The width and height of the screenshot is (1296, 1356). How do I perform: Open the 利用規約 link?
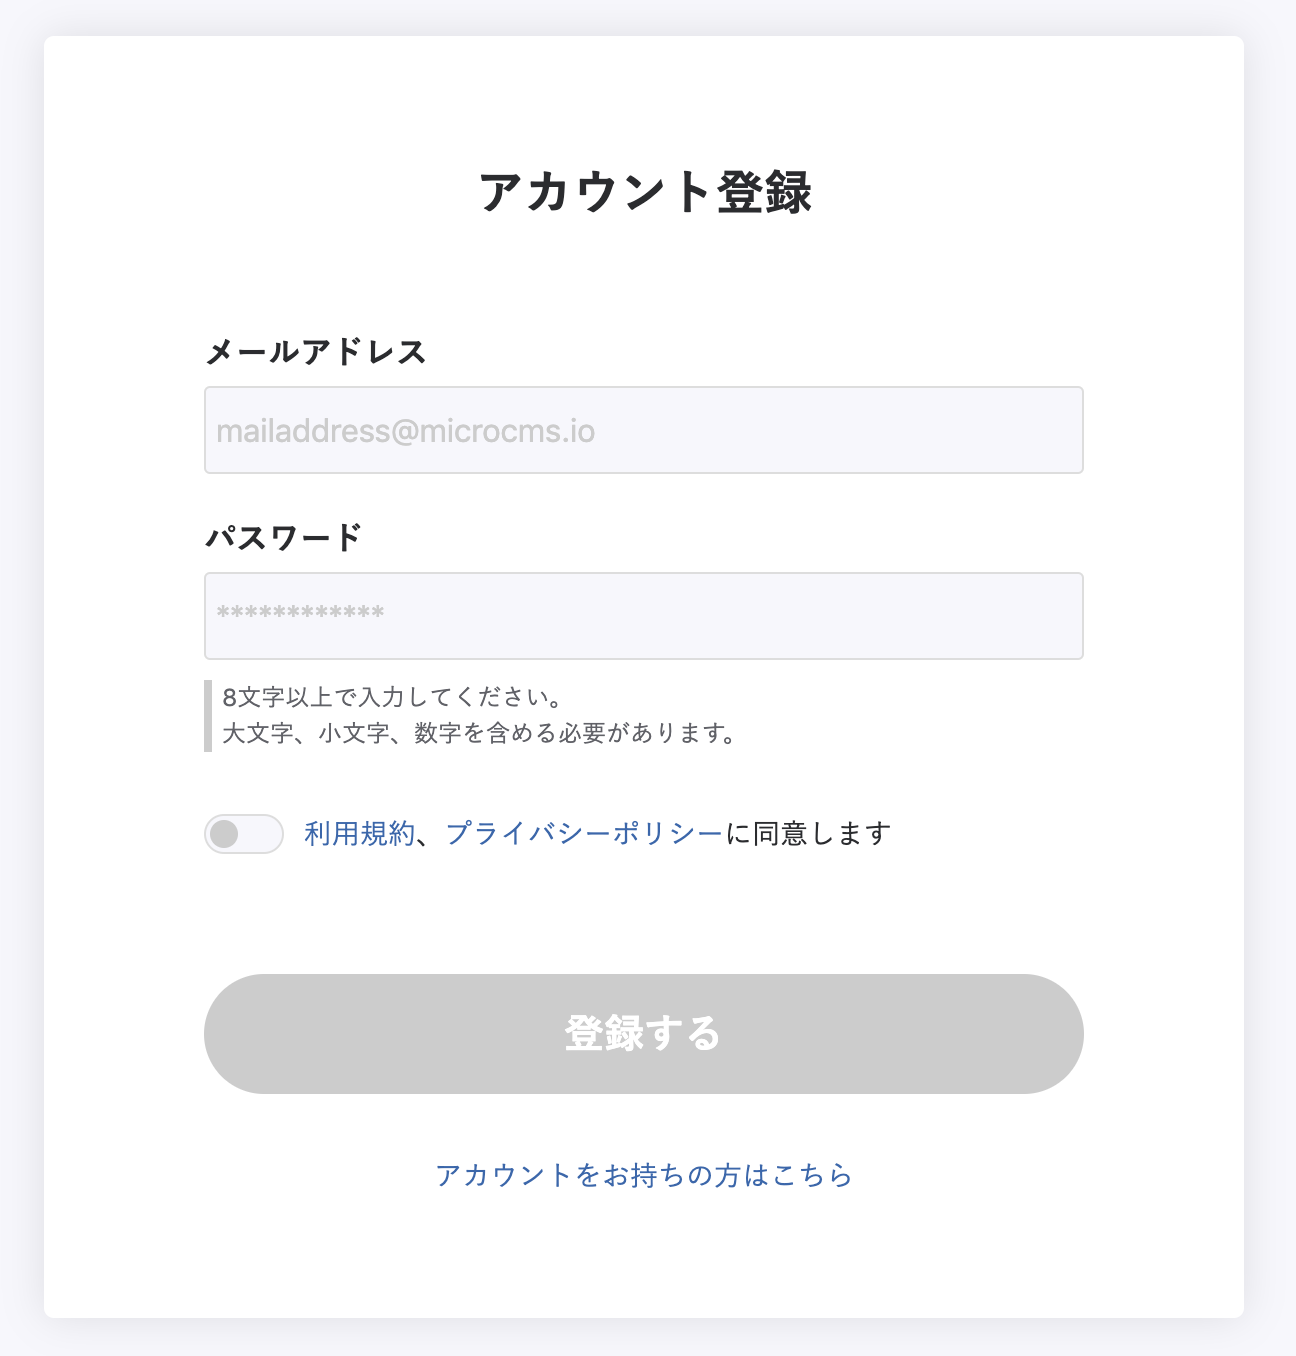[x=359, y=834]
